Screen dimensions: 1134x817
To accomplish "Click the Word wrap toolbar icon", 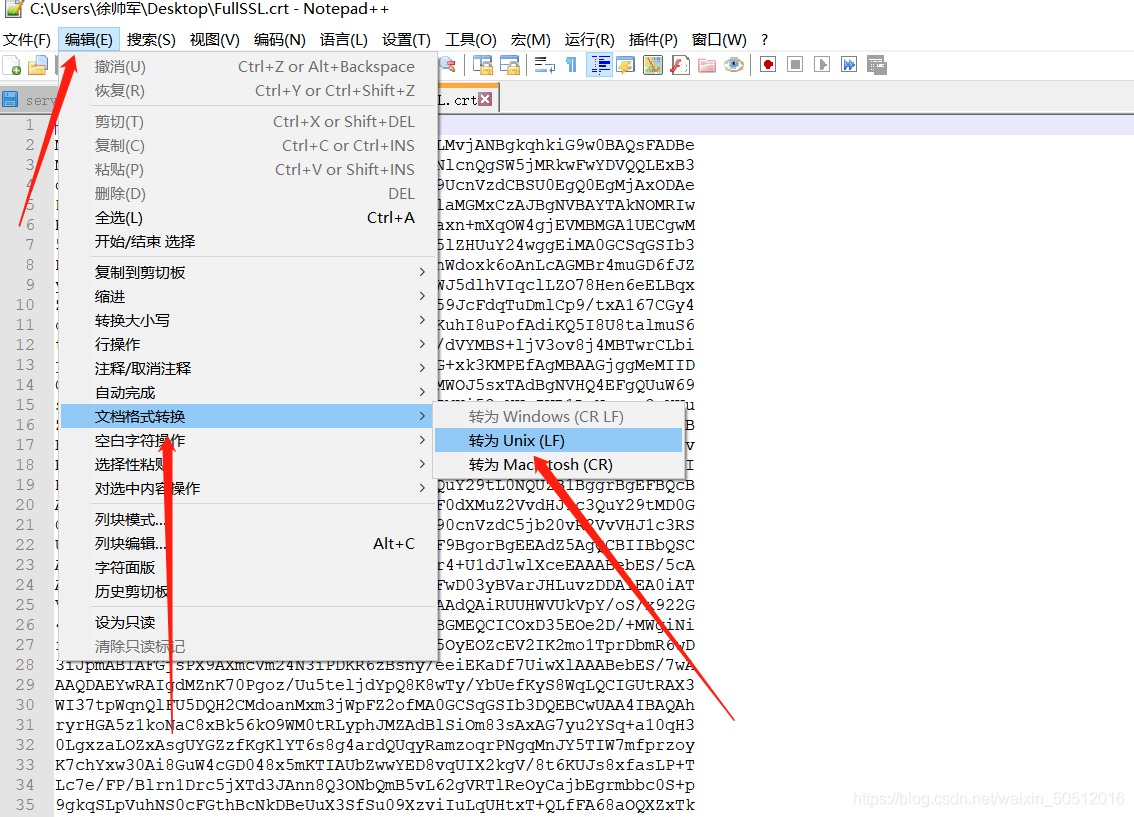I will [x=545, y=66].
